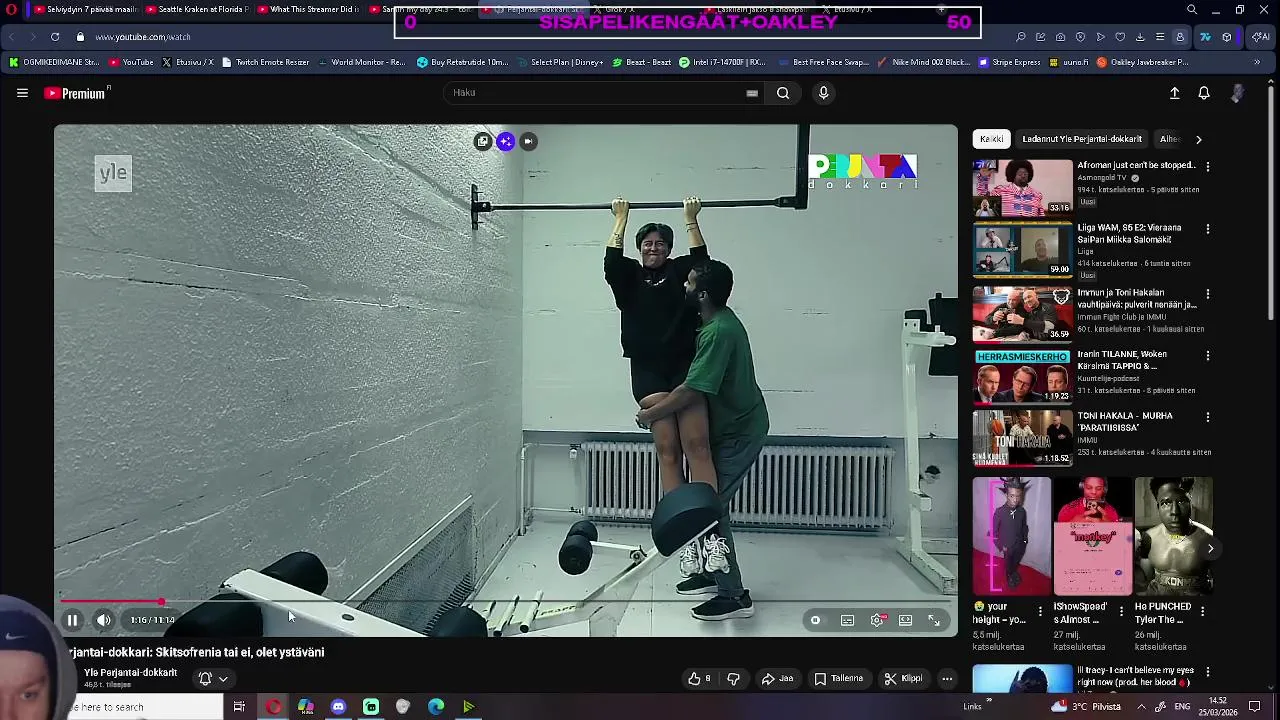Viewport: 1280px width, 720px height.
Task: Open the account avatar menu
Action: tap(1238, 93)
